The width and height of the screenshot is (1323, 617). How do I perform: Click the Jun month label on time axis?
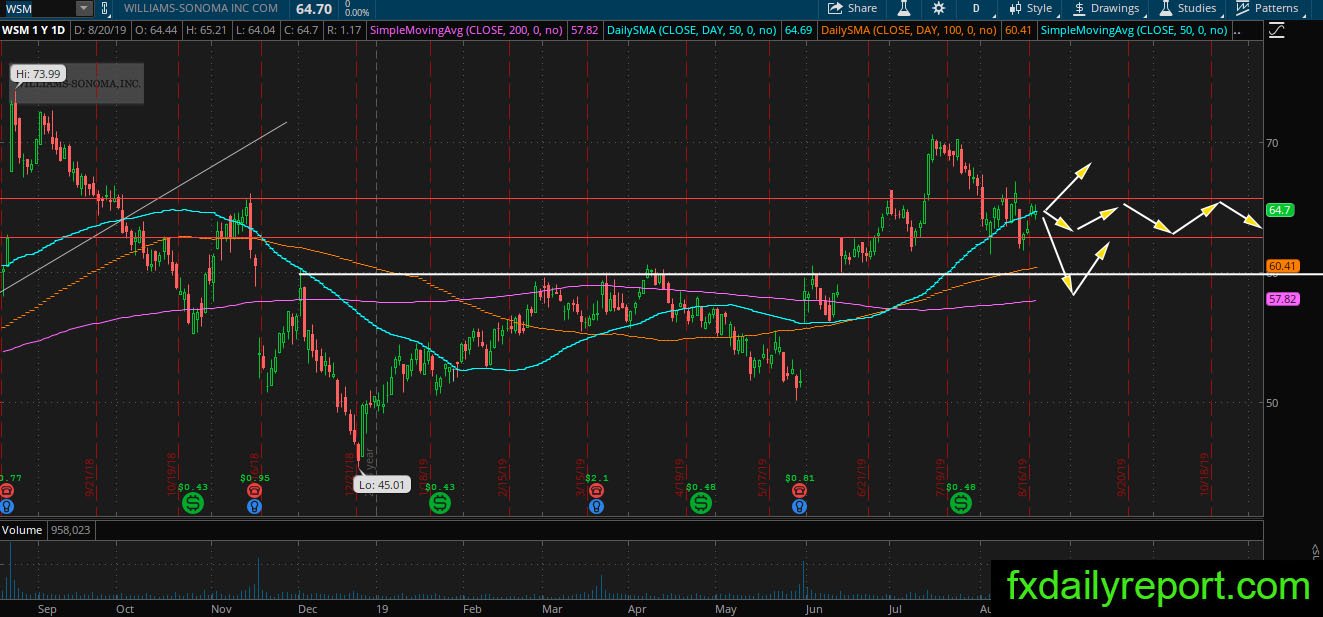click(813, 608)
